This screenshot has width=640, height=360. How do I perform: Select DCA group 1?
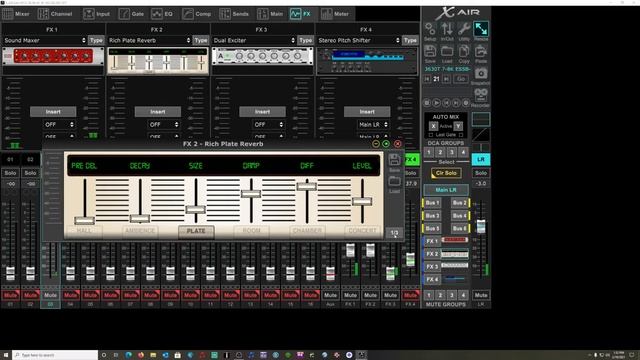point(429,152)
